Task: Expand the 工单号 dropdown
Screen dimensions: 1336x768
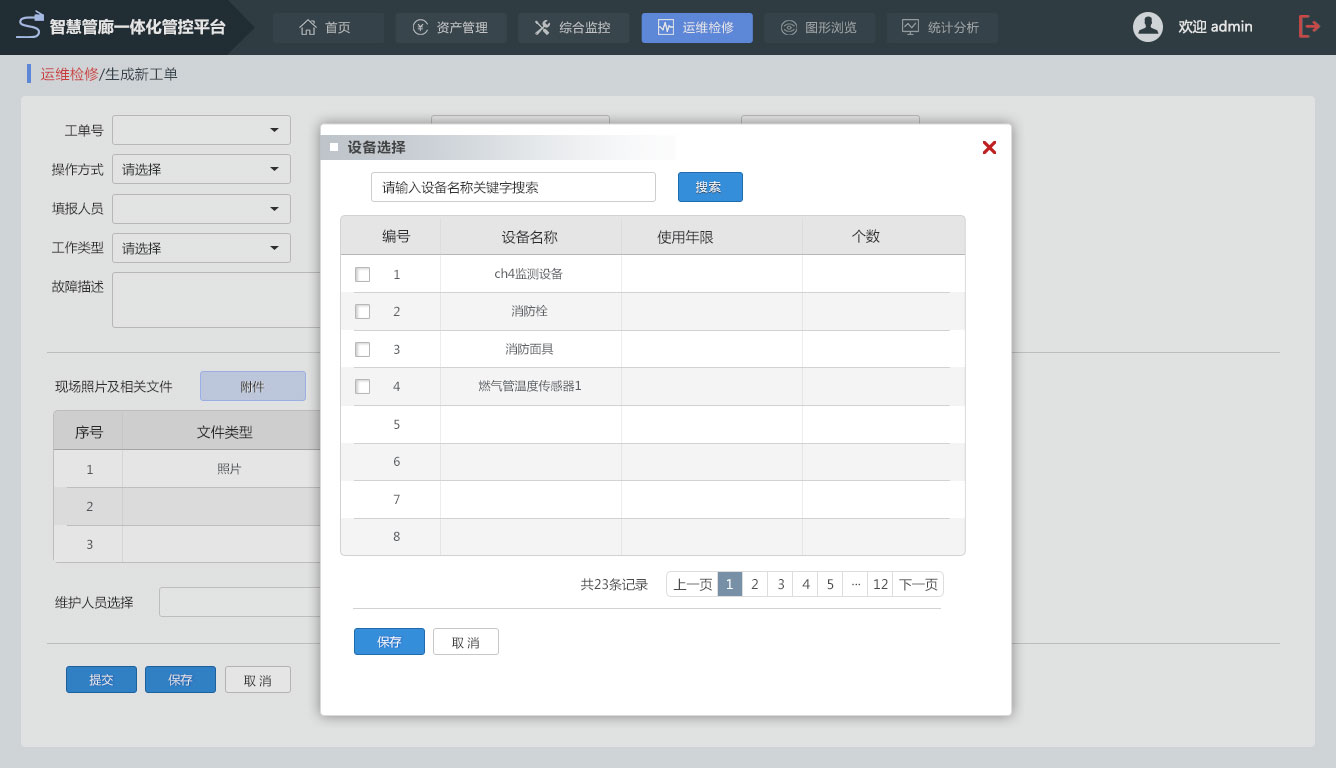Action: tap(201, 130)
